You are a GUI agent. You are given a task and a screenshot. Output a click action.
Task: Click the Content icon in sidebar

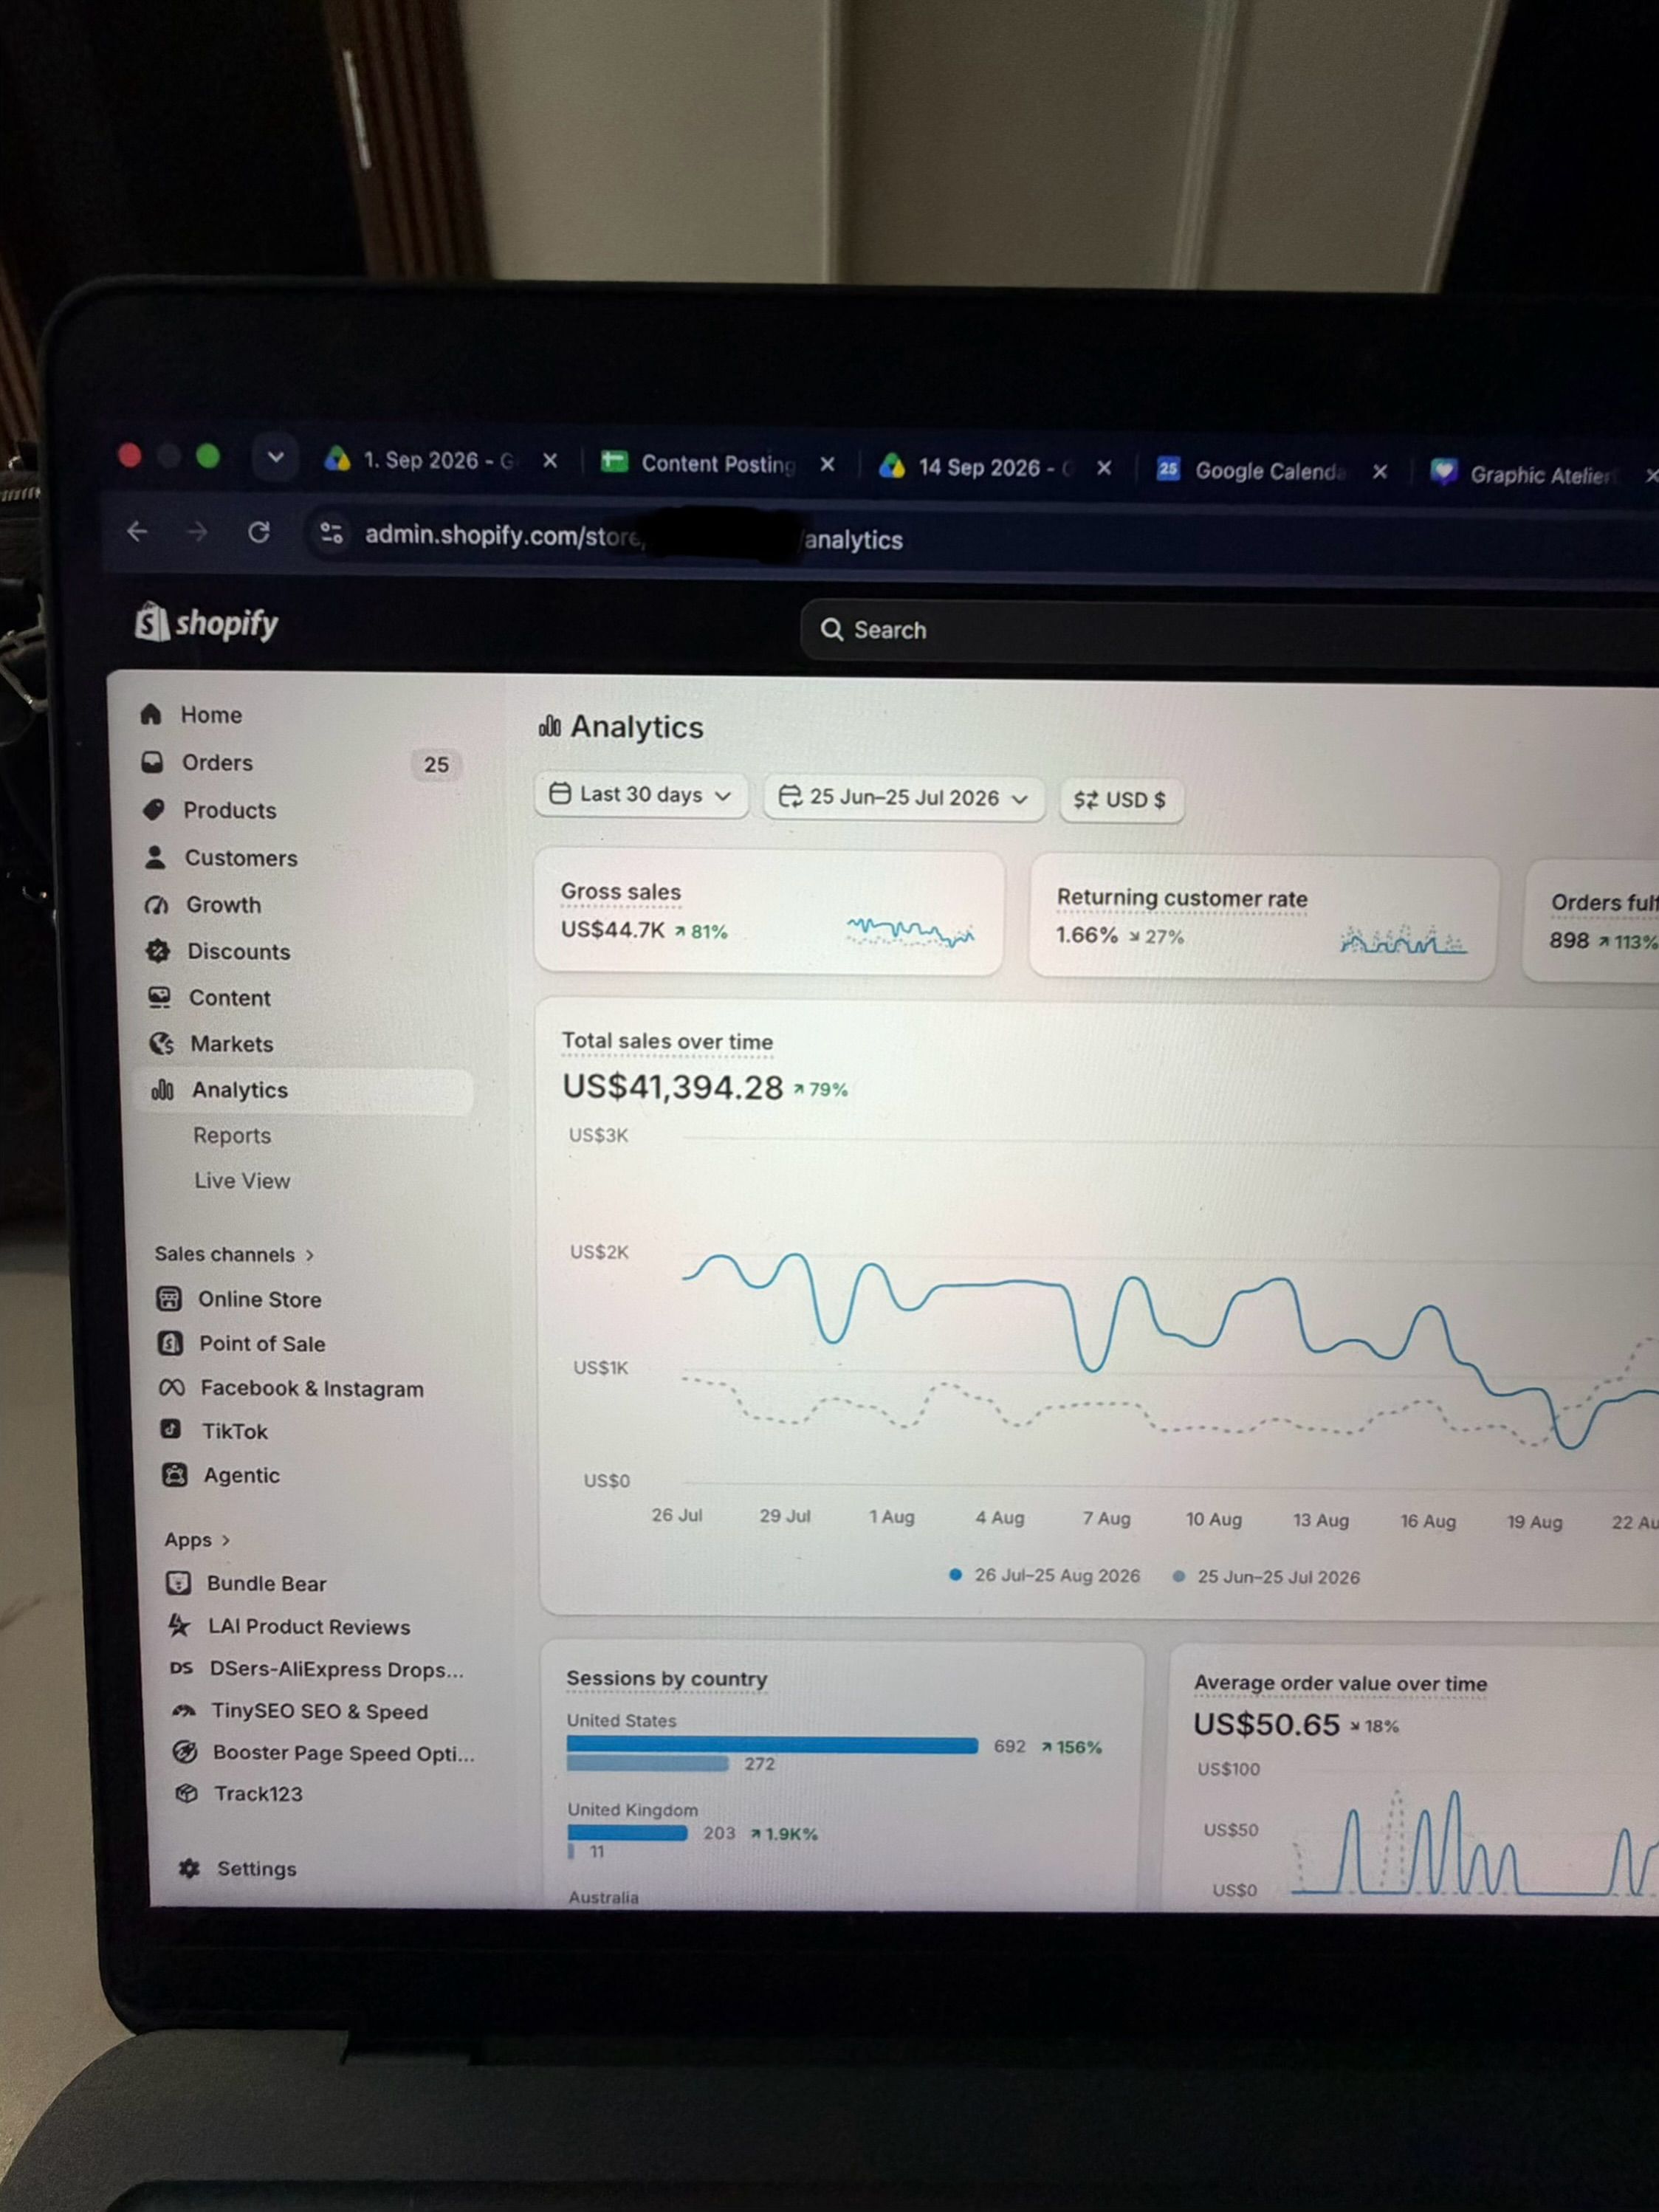pyautogui.click(x=159, y=997)
